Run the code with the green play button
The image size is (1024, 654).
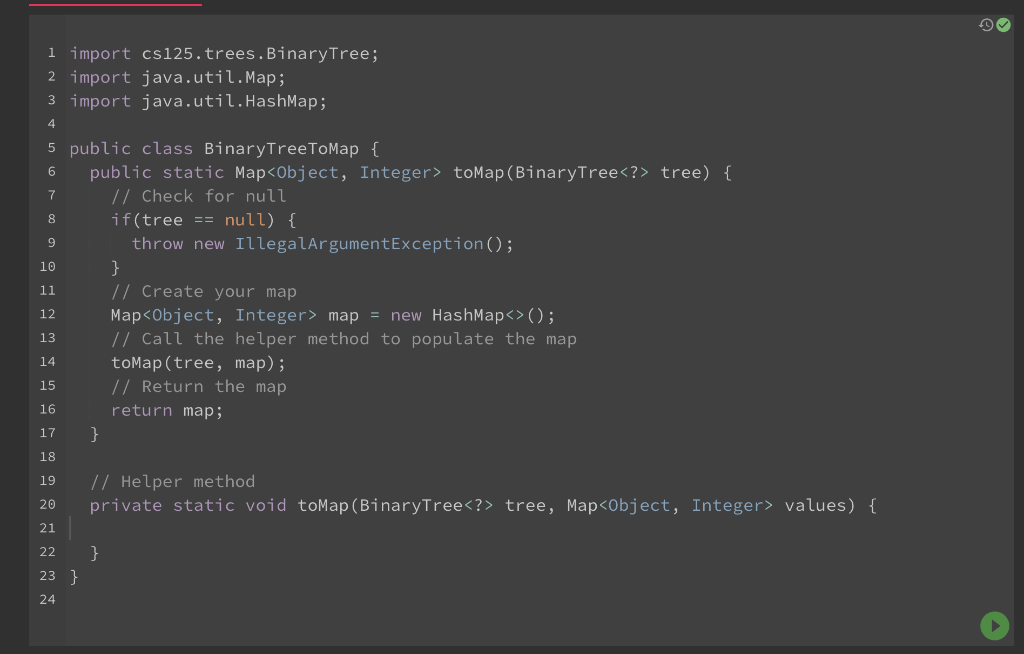[994, 626]
